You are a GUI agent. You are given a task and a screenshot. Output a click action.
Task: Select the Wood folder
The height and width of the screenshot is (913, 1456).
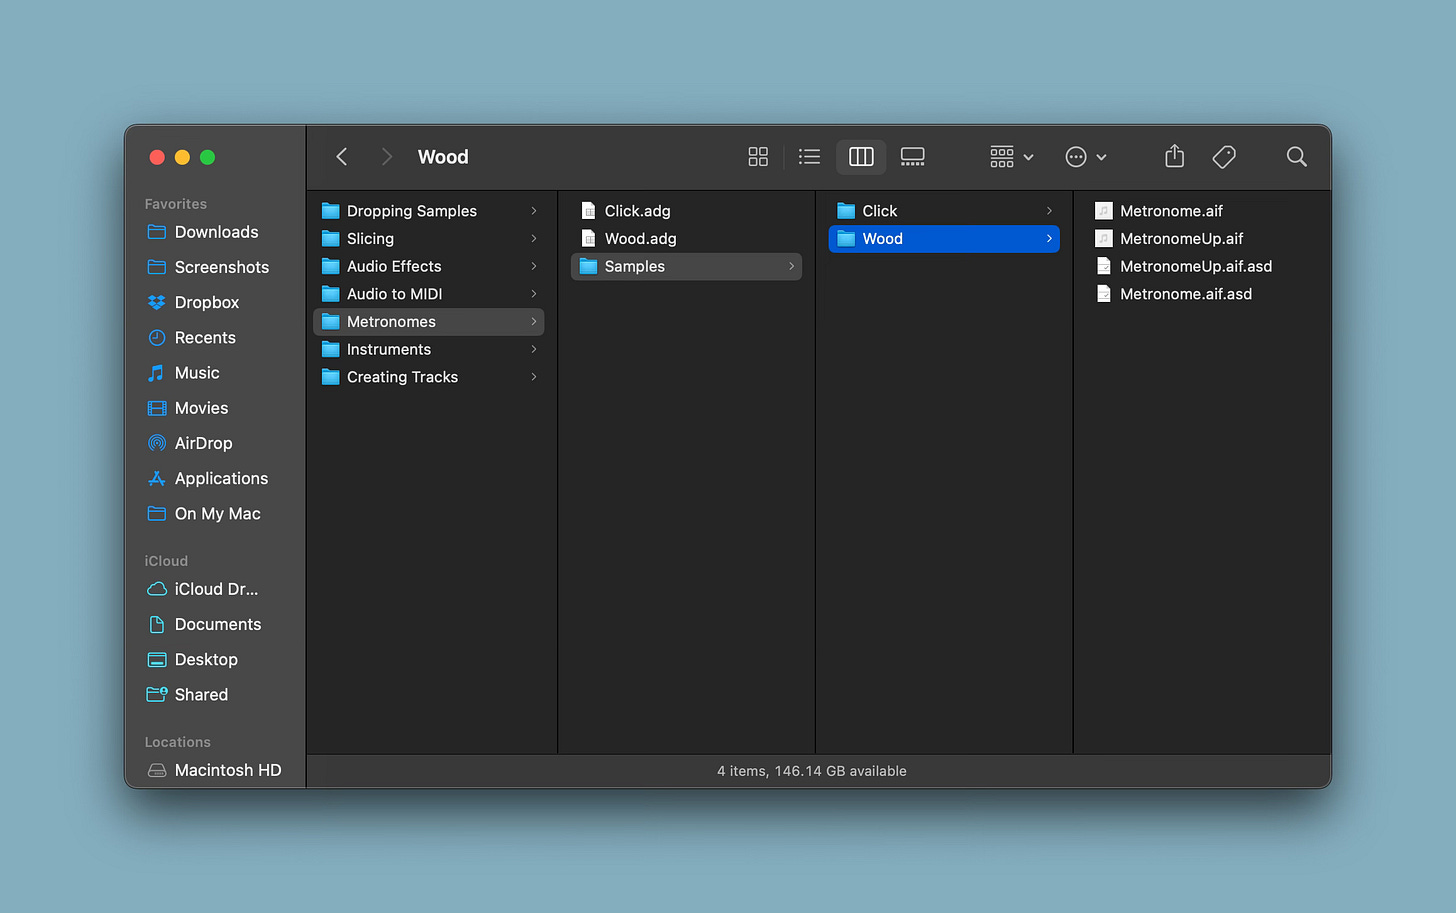click(x=944, y=239)
